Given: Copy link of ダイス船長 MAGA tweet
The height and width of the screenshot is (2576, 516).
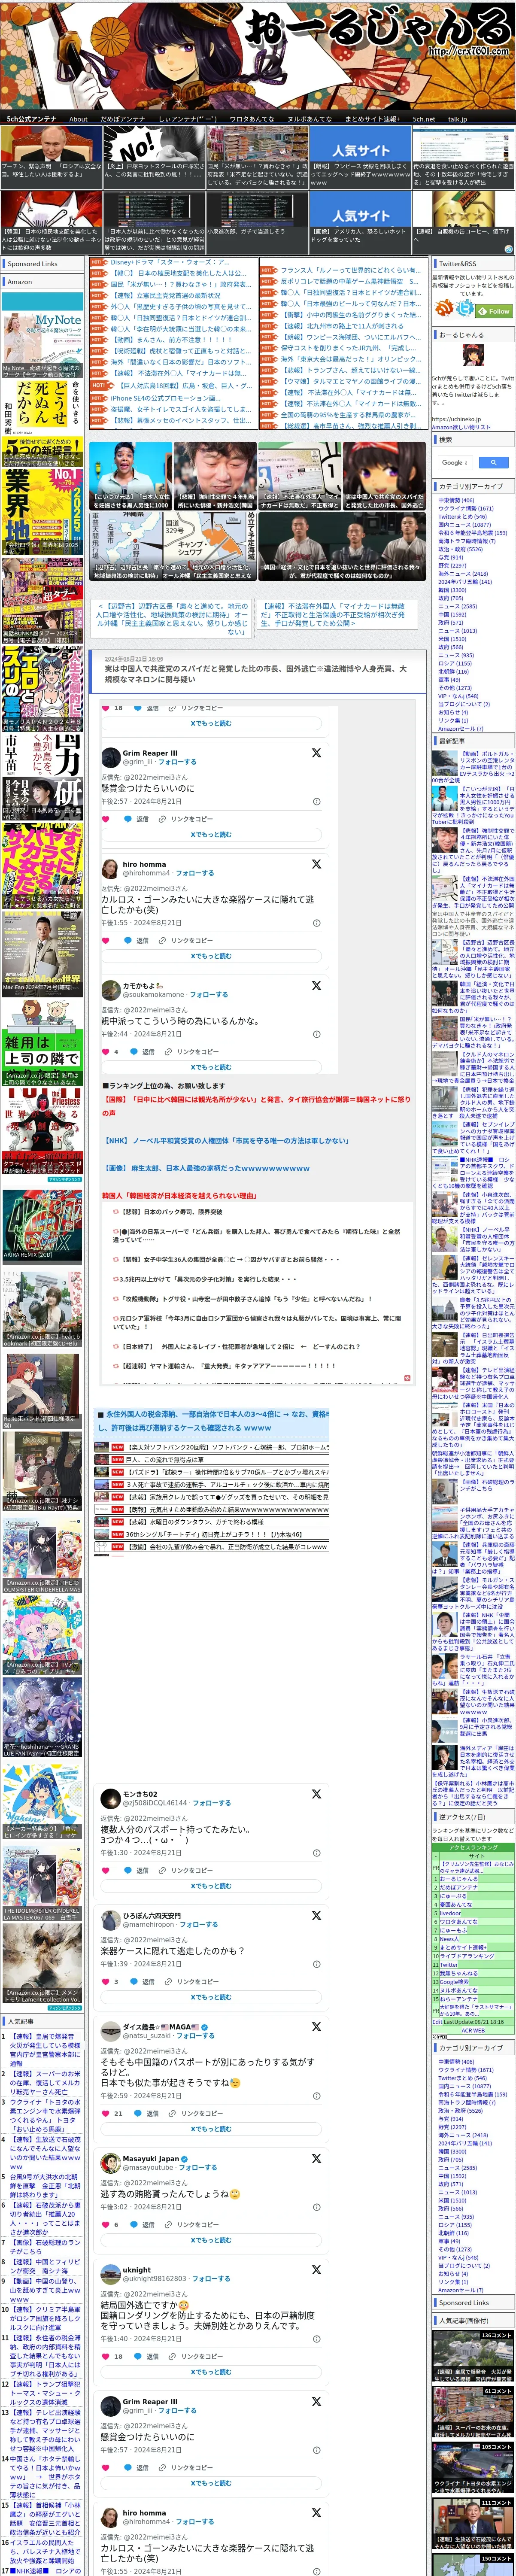Looking at the screenshot, I should coord(194,2114).
